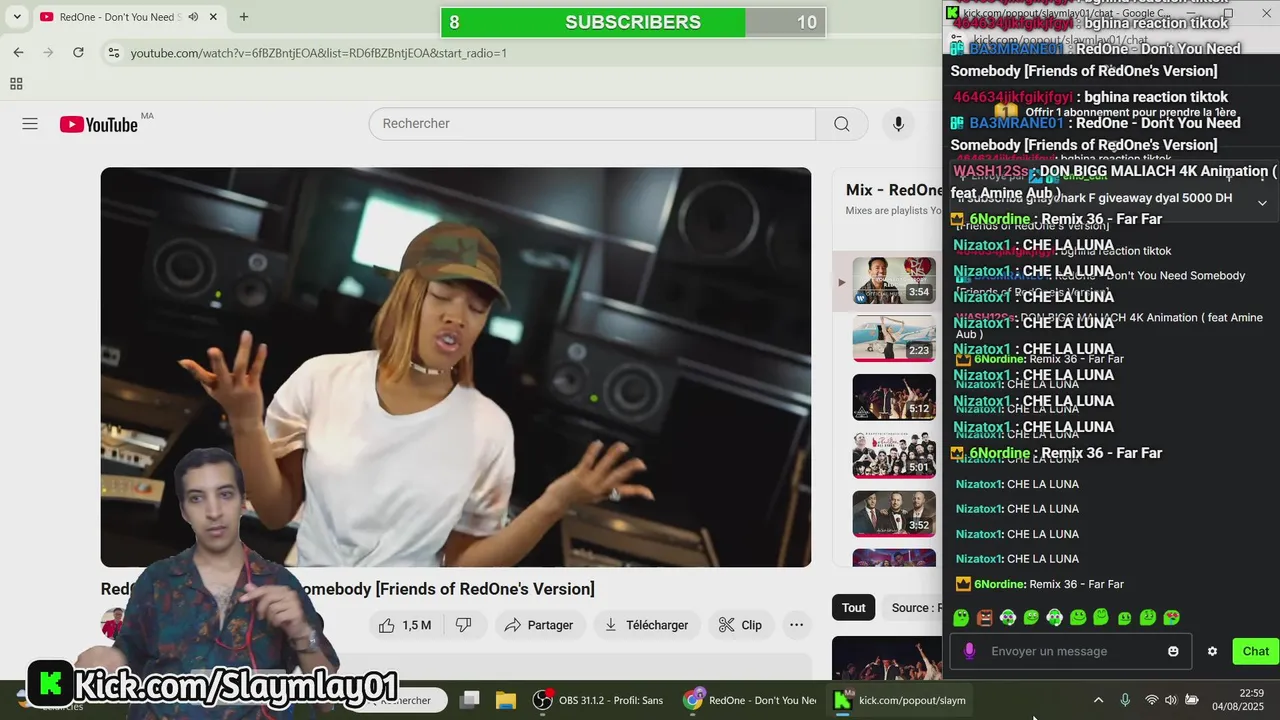Pick the angry brown face emote
Image resolution: width=1280 pixels, height=720 pixels.
point(985,618)
